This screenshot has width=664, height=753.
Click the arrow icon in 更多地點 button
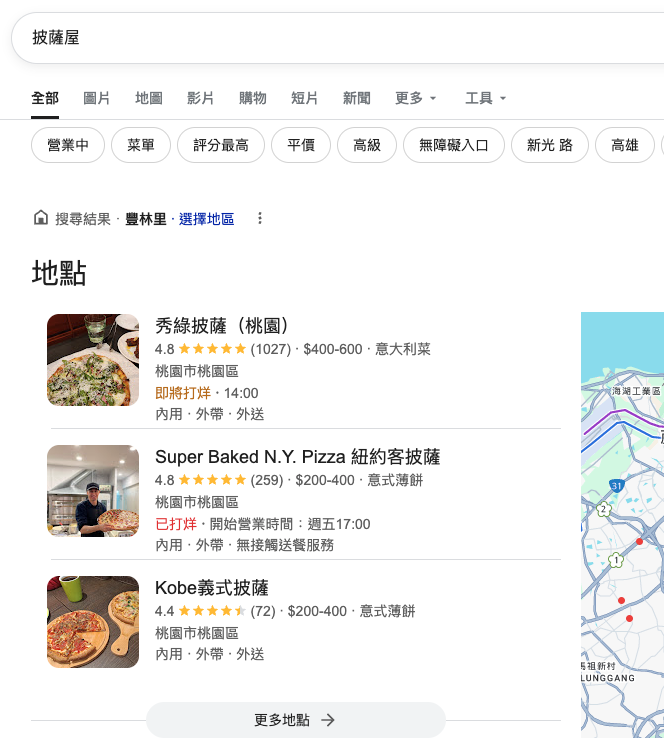(328, 720)
